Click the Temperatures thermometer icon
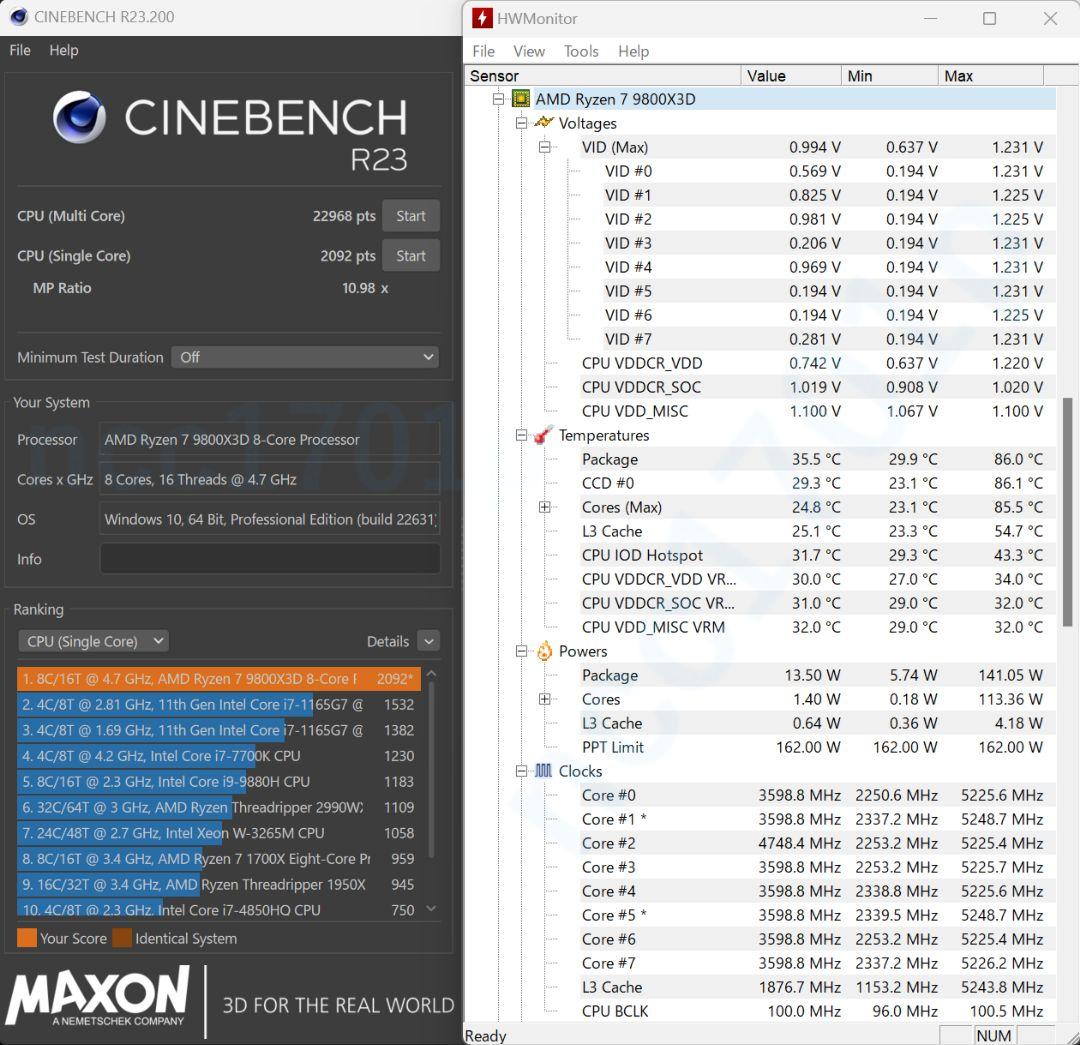The width and height of the screenshot is (1080, 1045). point(544,435)
